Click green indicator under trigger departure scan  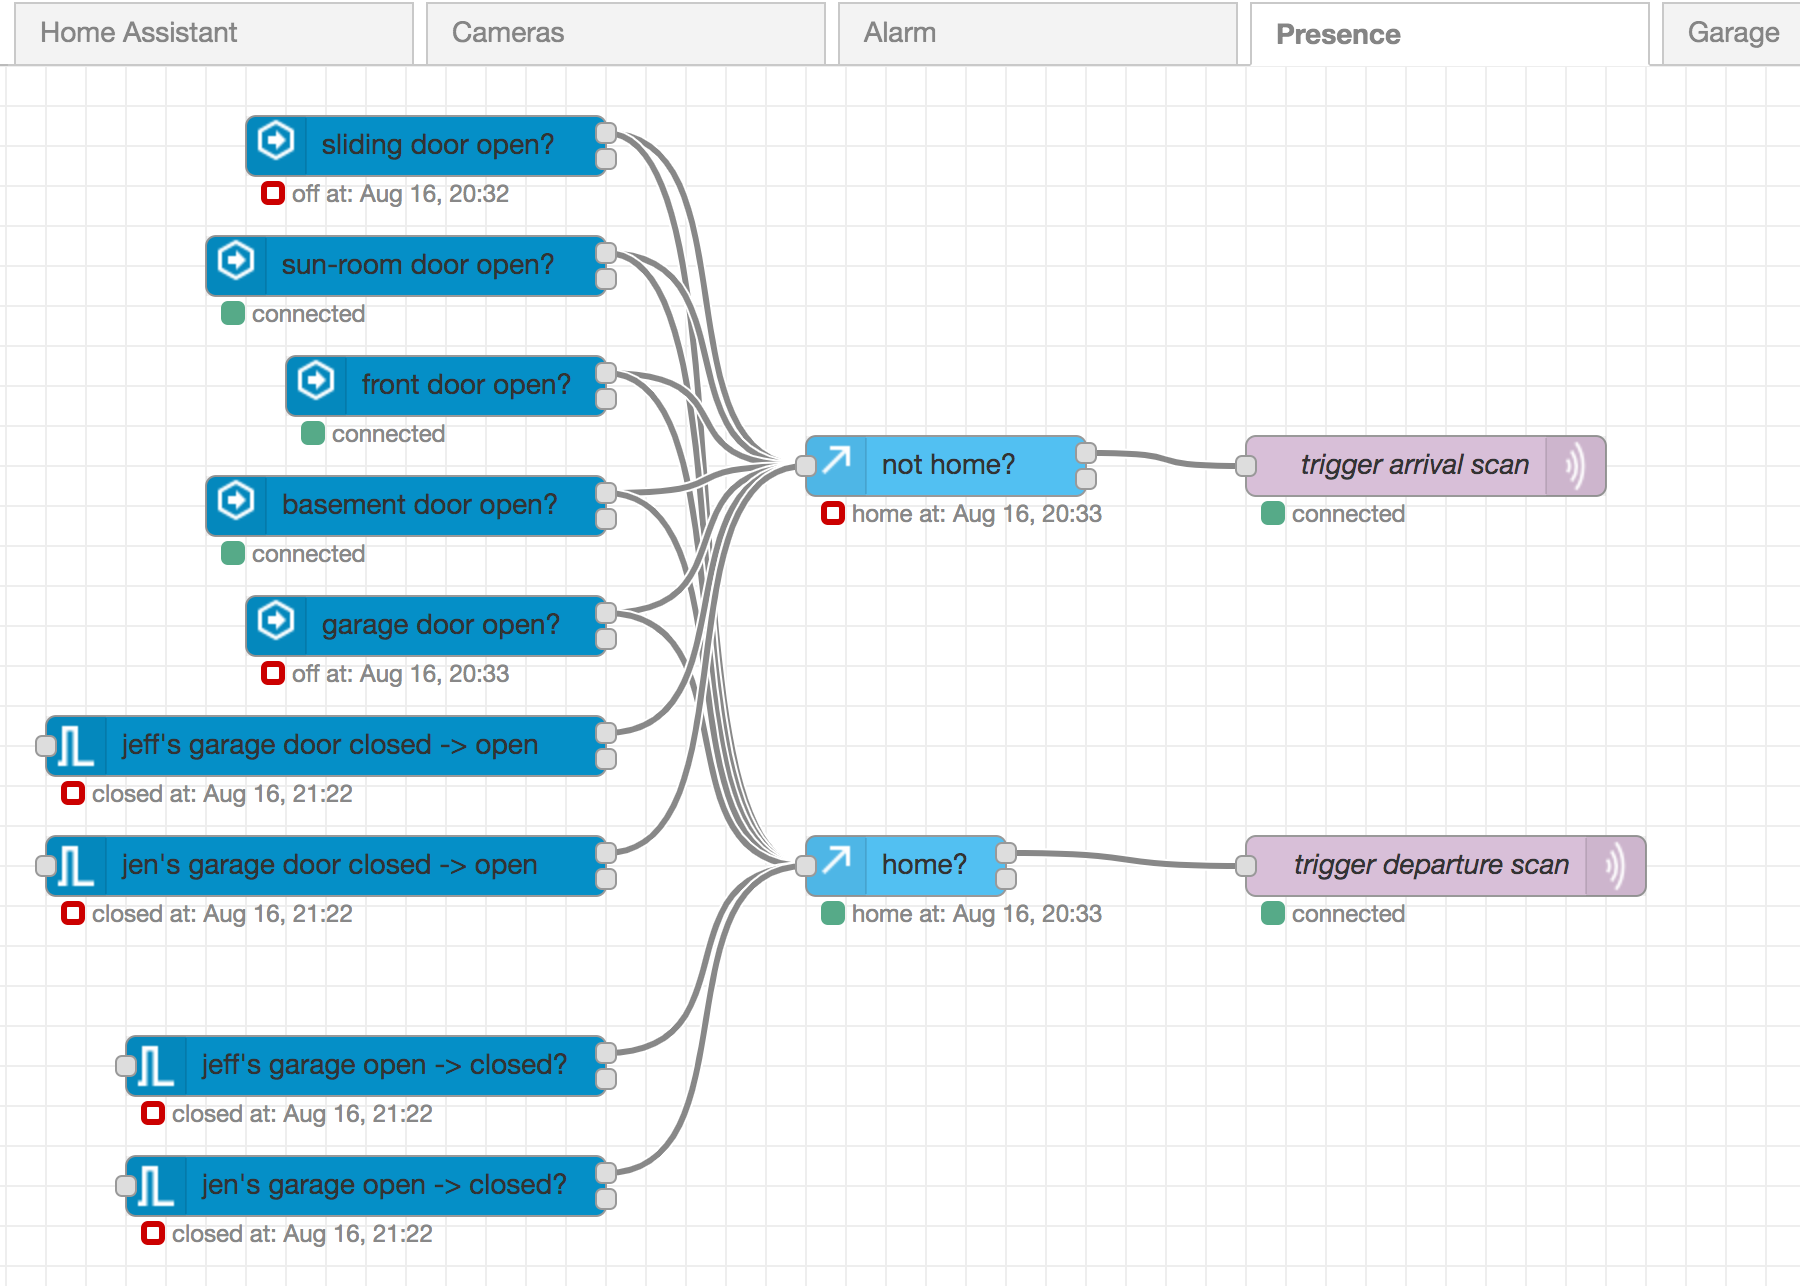click(x=1273, y=913)
